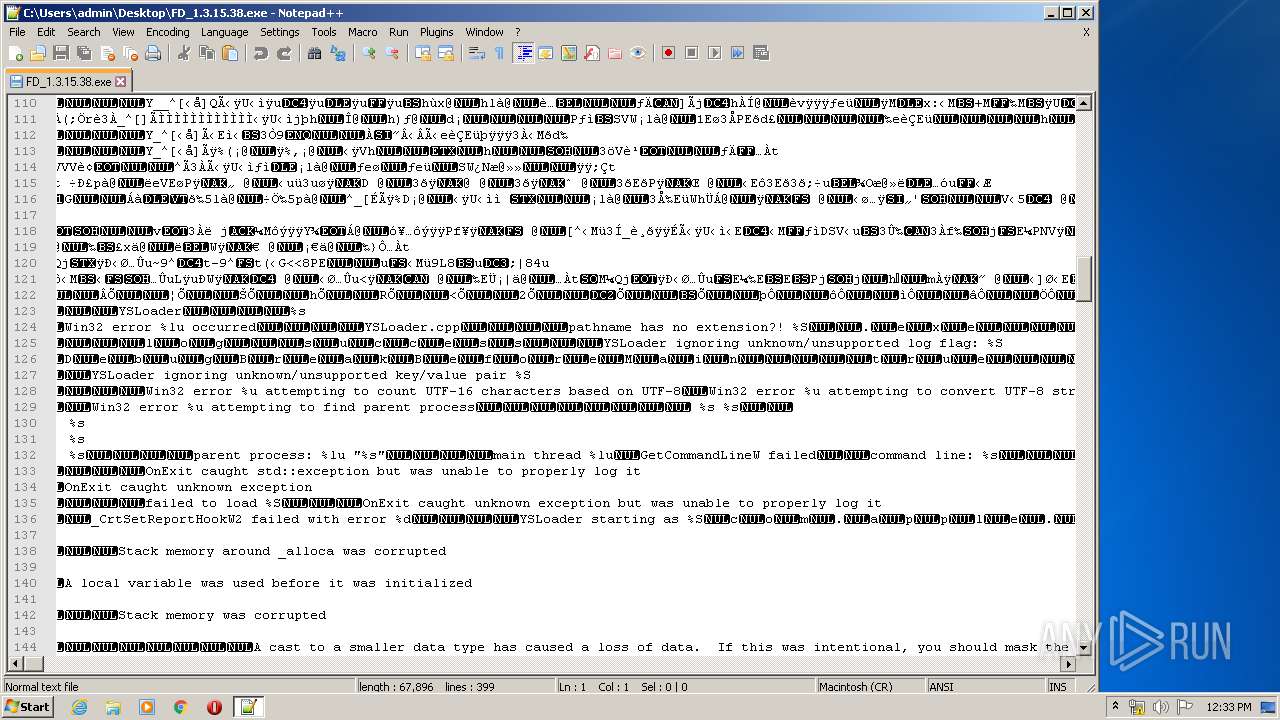This screenshot has height=720, width=1280.
Task: Toggle show all characters pilcrow icon
Action: (500, 53)
